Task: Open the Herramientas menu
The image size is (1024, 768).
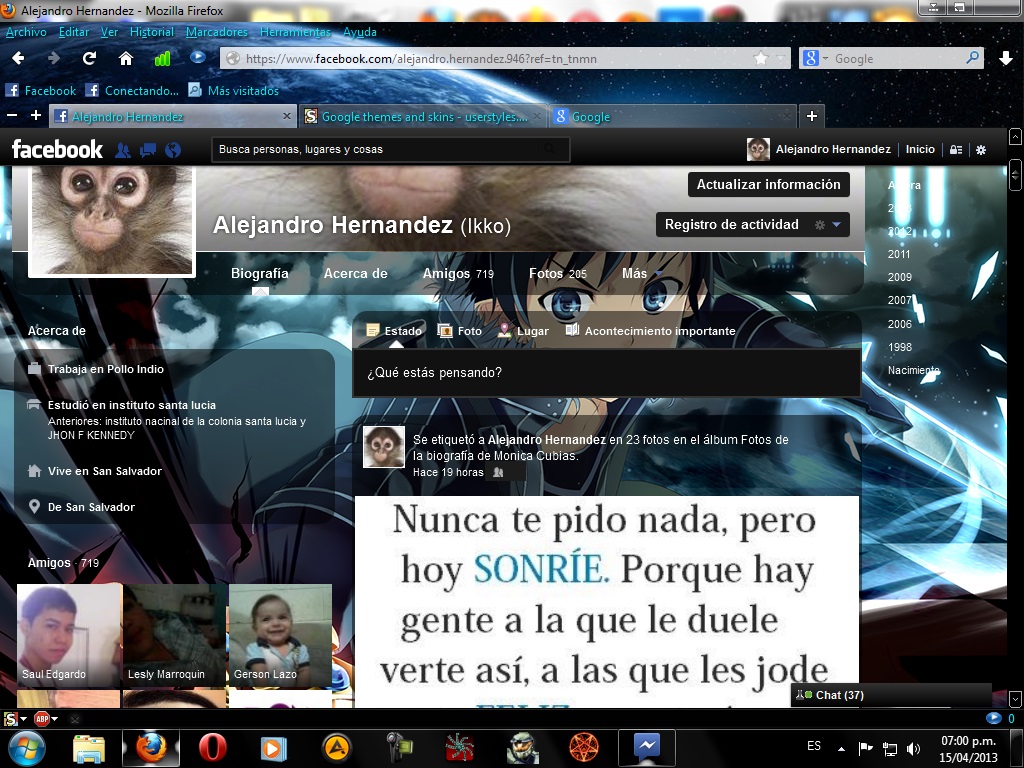Action: click(x=295, y=31)
